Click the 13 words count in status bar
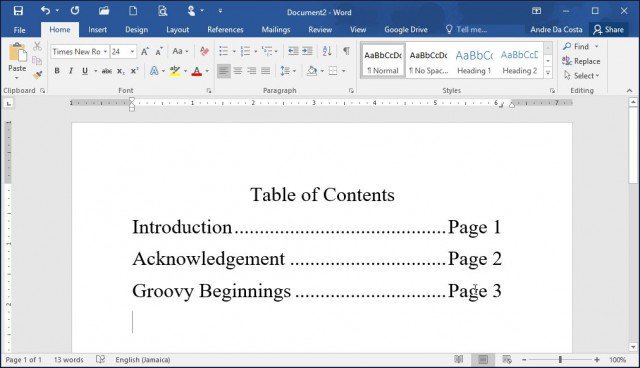This screenshot has width=640, height=368. [69, 359]
